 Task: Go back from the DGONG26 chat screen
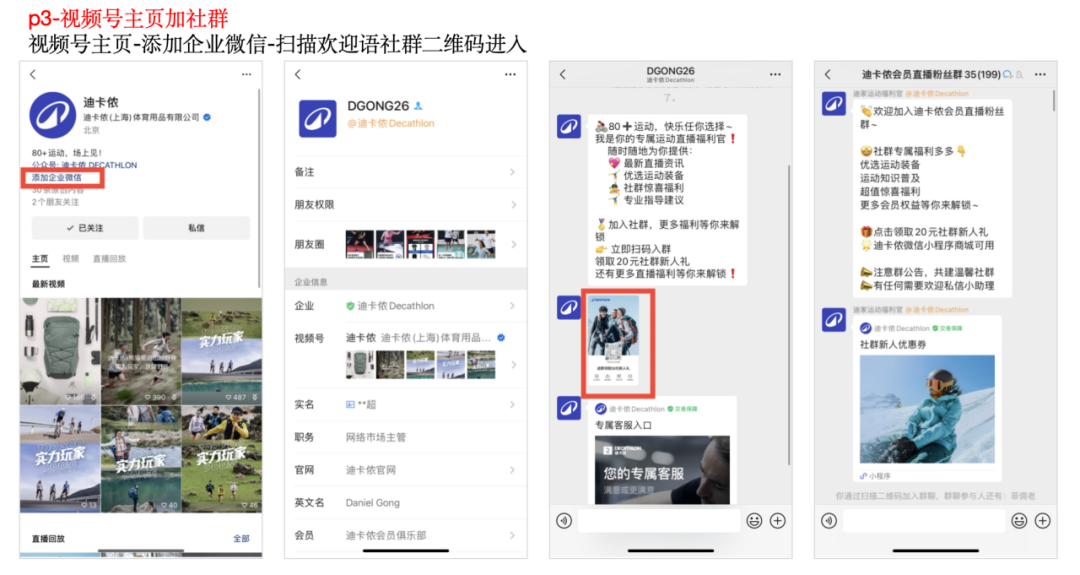(563, 74)
